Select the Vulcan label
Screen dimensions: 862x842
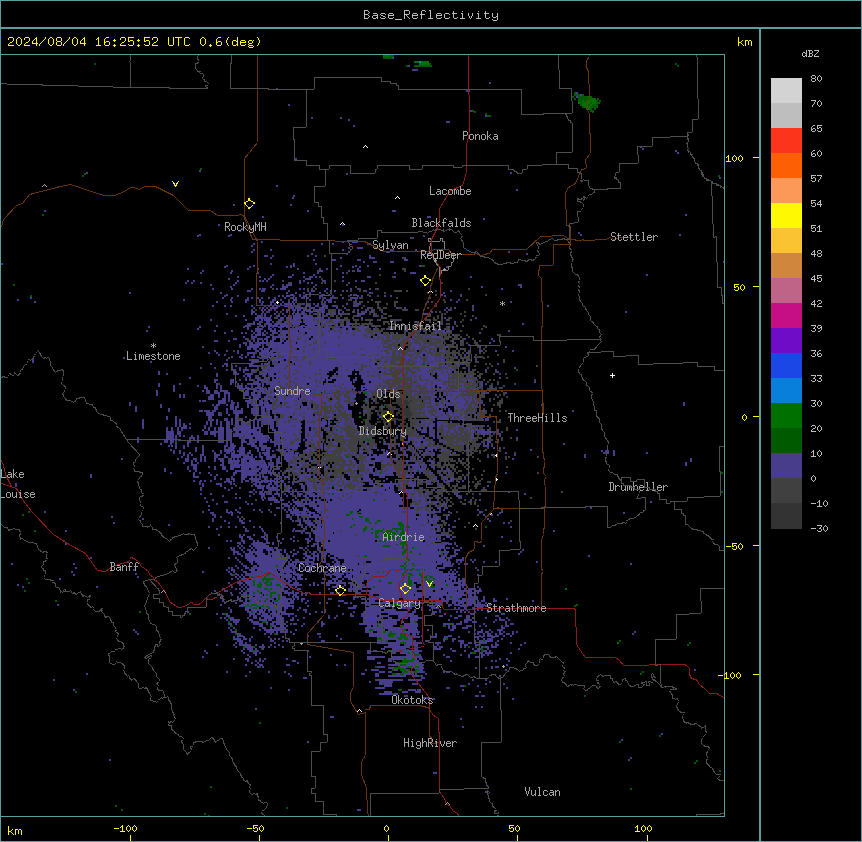pos(543,792)
